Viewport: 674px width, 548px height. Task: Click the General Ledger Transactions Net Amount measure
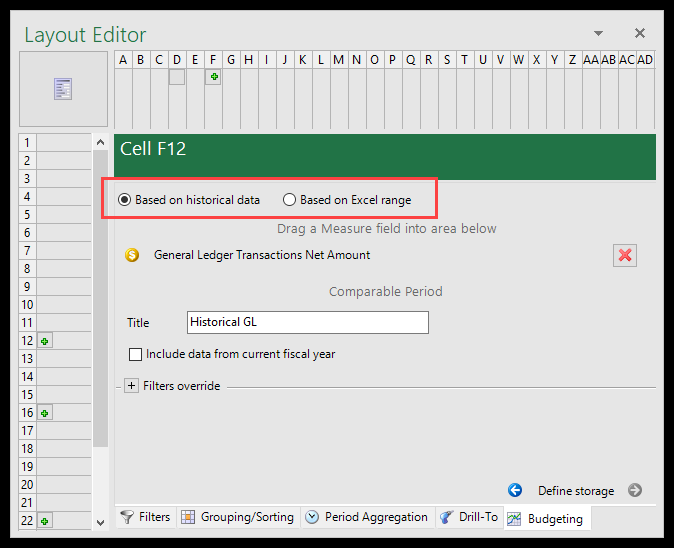point(262,255)
